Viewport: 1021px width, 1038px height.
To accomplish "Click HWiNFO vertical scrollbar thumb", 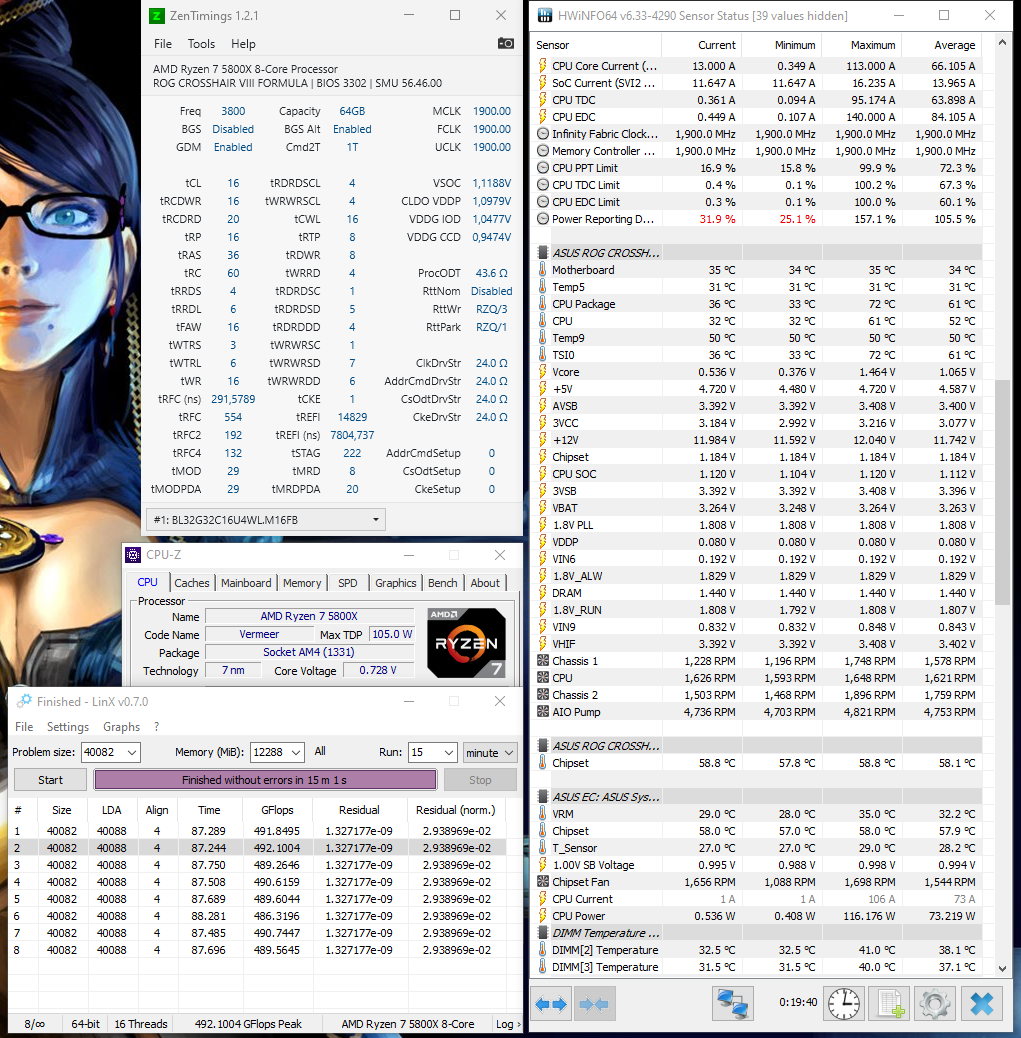I will [1002, 493].
